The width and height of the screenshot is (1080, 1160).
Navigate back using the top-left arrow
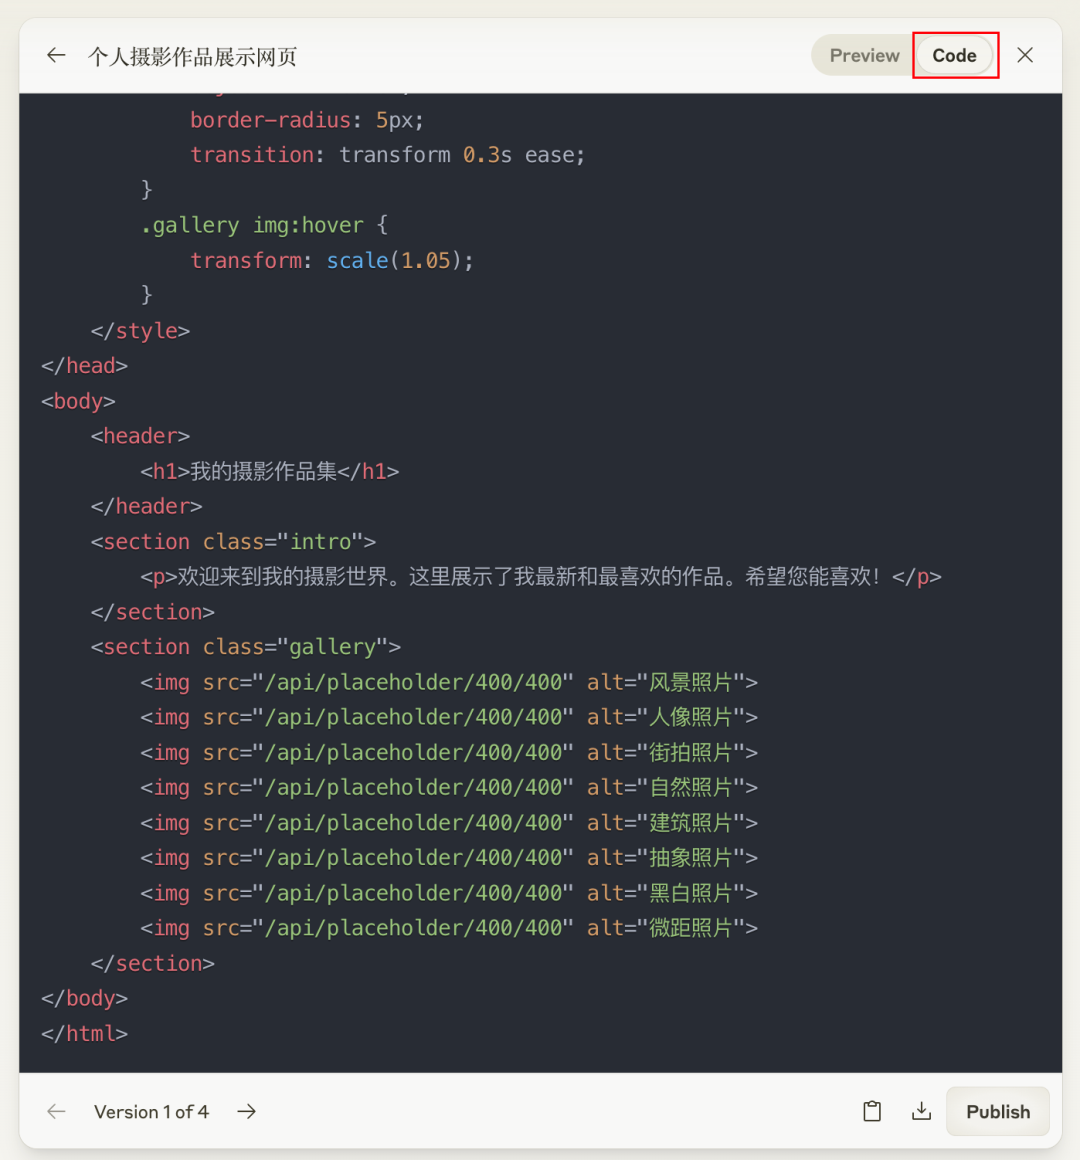(x=55, y=55)
